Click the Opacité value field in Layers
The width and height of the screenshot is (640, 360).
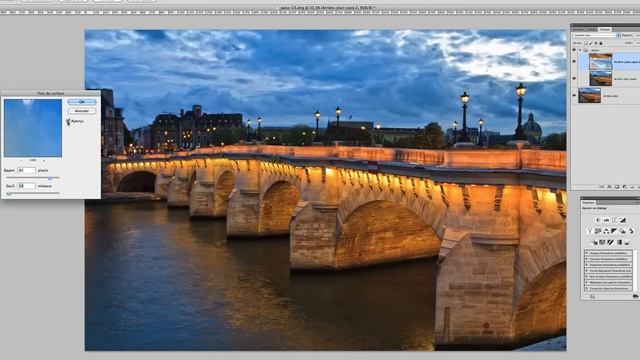click(x=637, y=36)
